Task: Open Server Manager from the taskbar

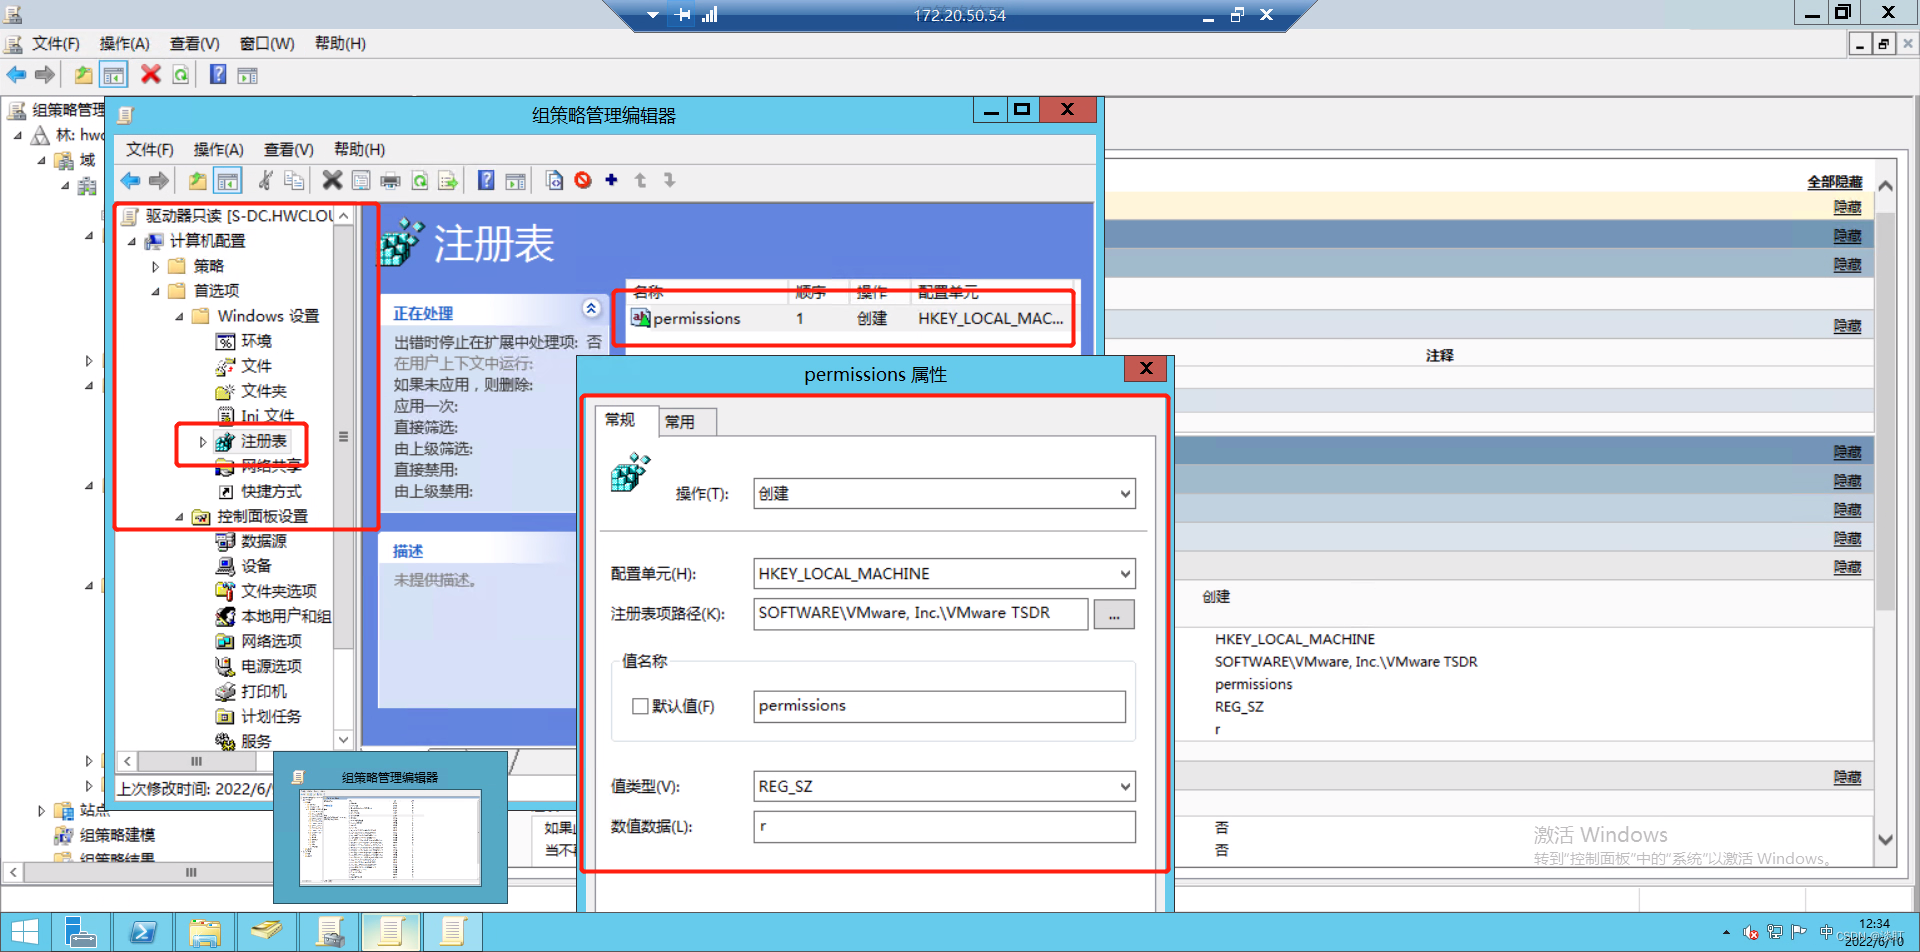Action: (x=80, y=932)
